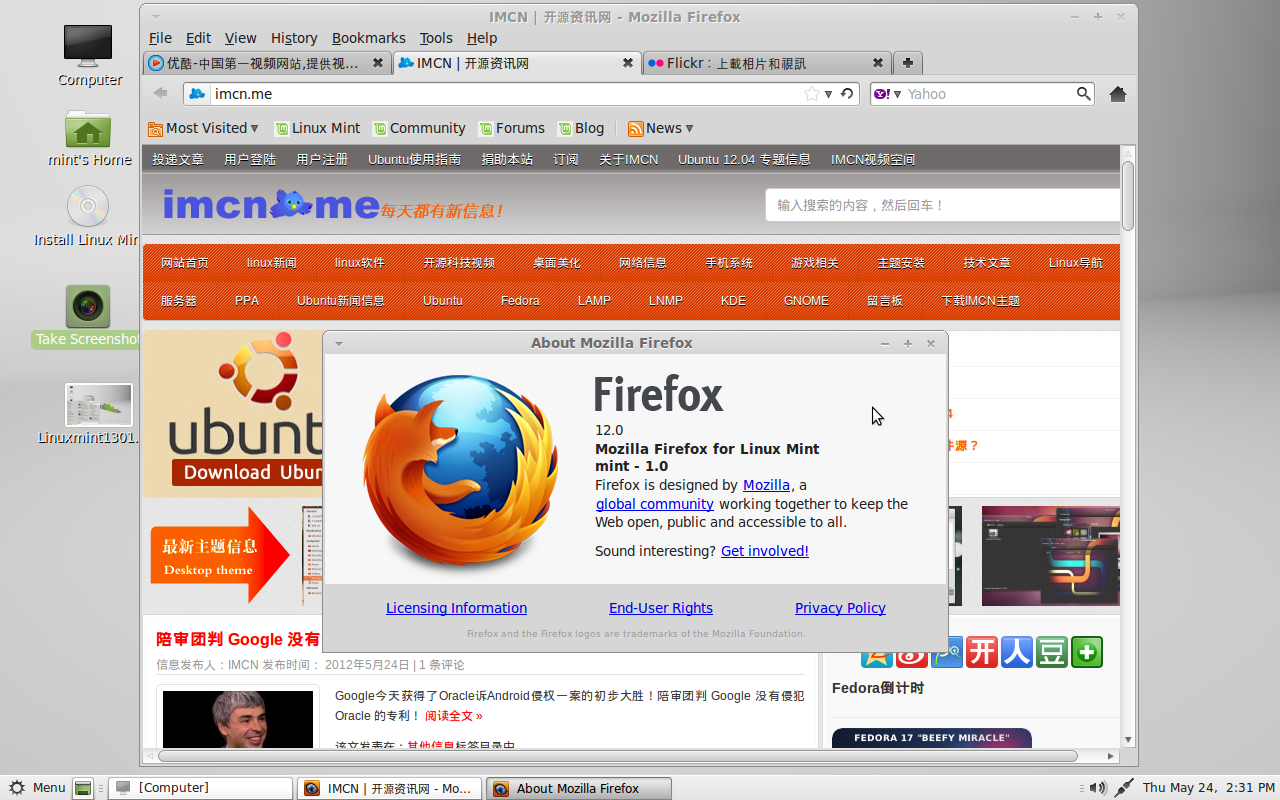This screenshot has height=800, width=1280.
Task: Open linux新闻 navigation item
Action: click(x=272, y=263)
